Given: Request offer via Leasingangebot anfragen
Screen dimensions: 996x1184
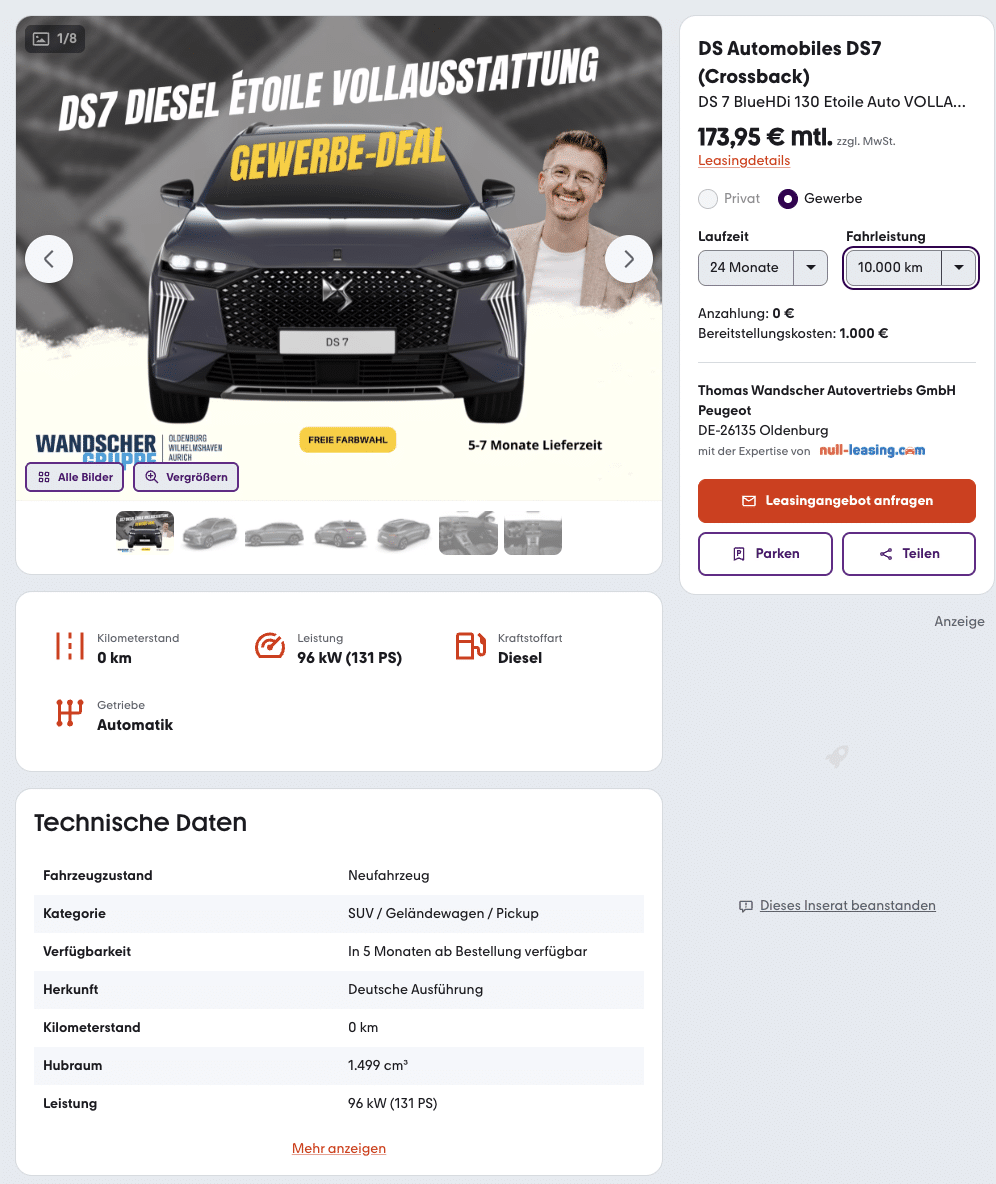Looking at the screenshot, I should point(837,501).
